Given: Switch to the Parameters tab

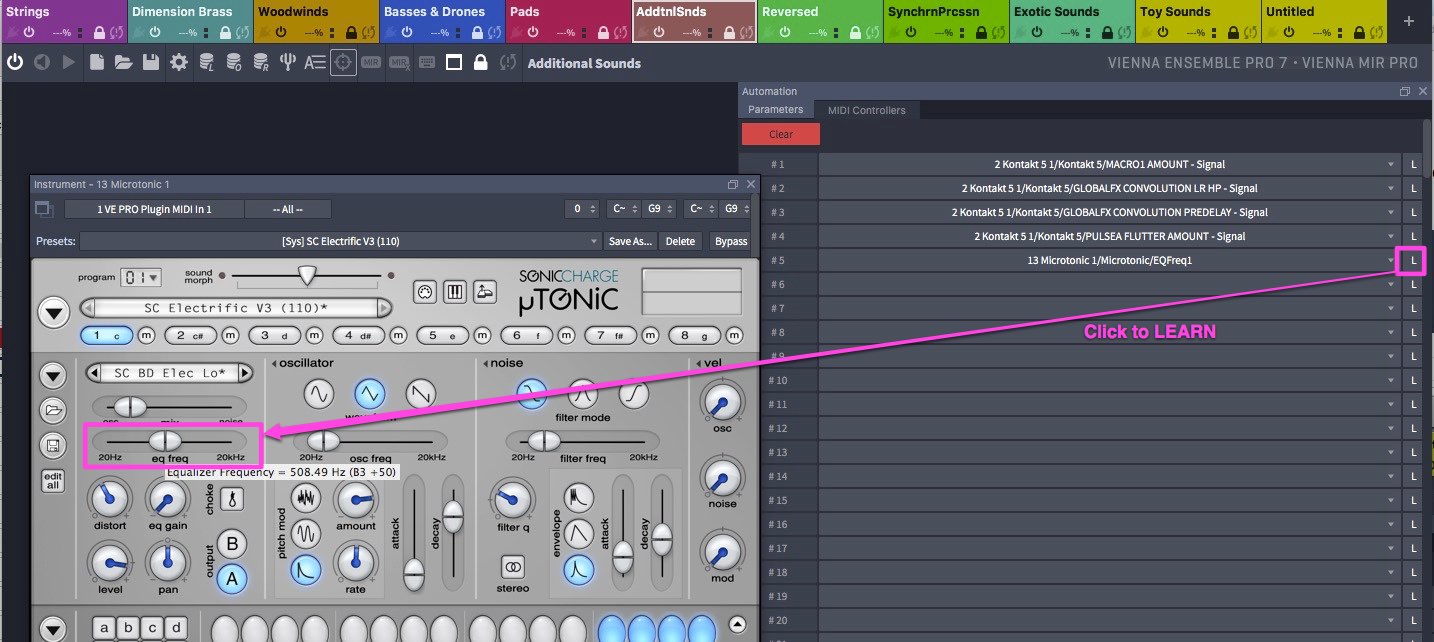Looking at the screenshot, I should (776, 110).
